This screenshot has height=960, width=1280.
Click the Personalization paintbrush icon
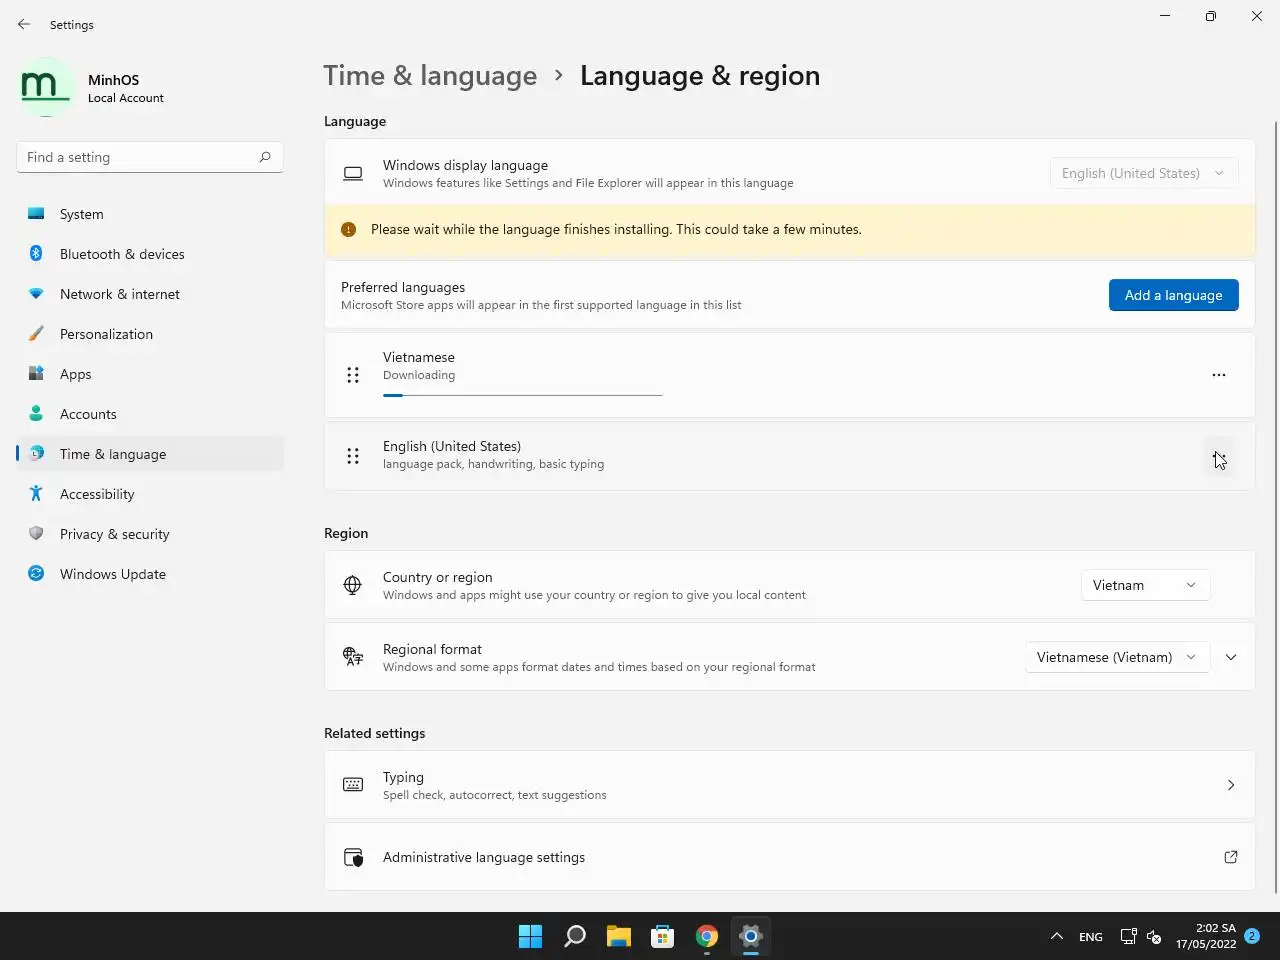(x=36, y=333)
